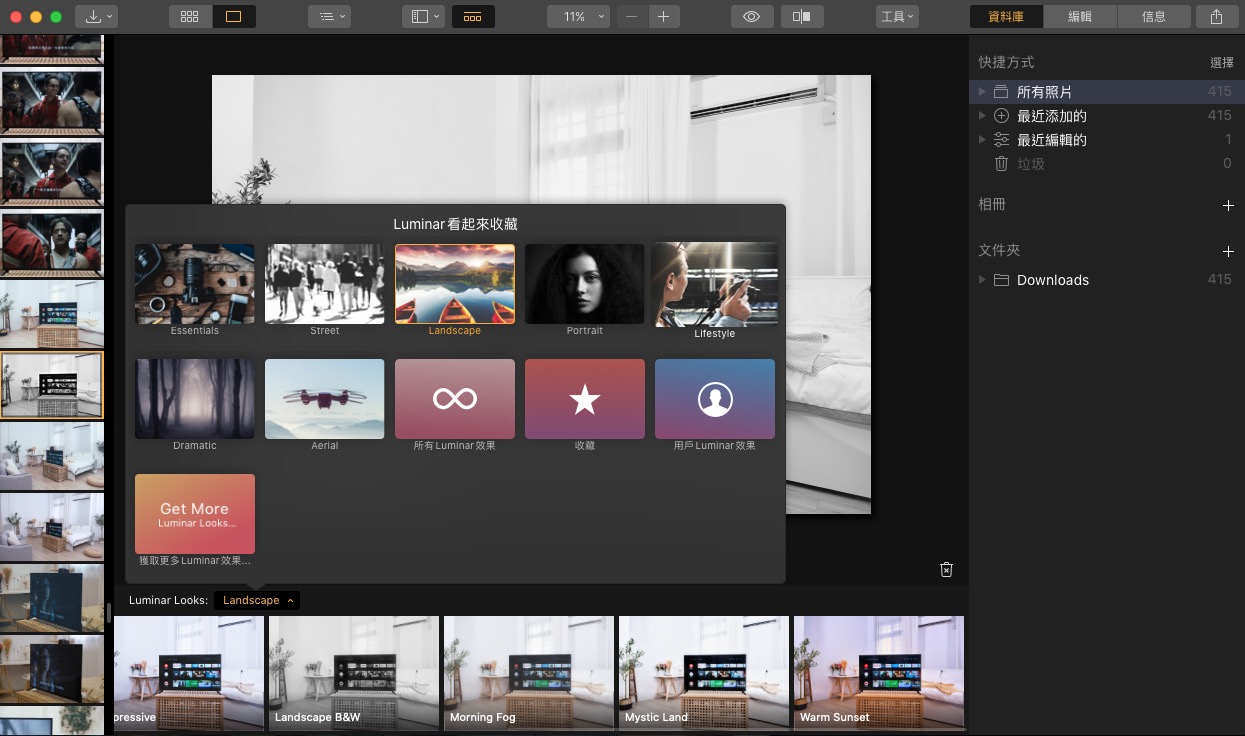The image size is (1245, 736).
Task: Open the 11% zoom level dropdown
Action: click(x=579, y=17)
